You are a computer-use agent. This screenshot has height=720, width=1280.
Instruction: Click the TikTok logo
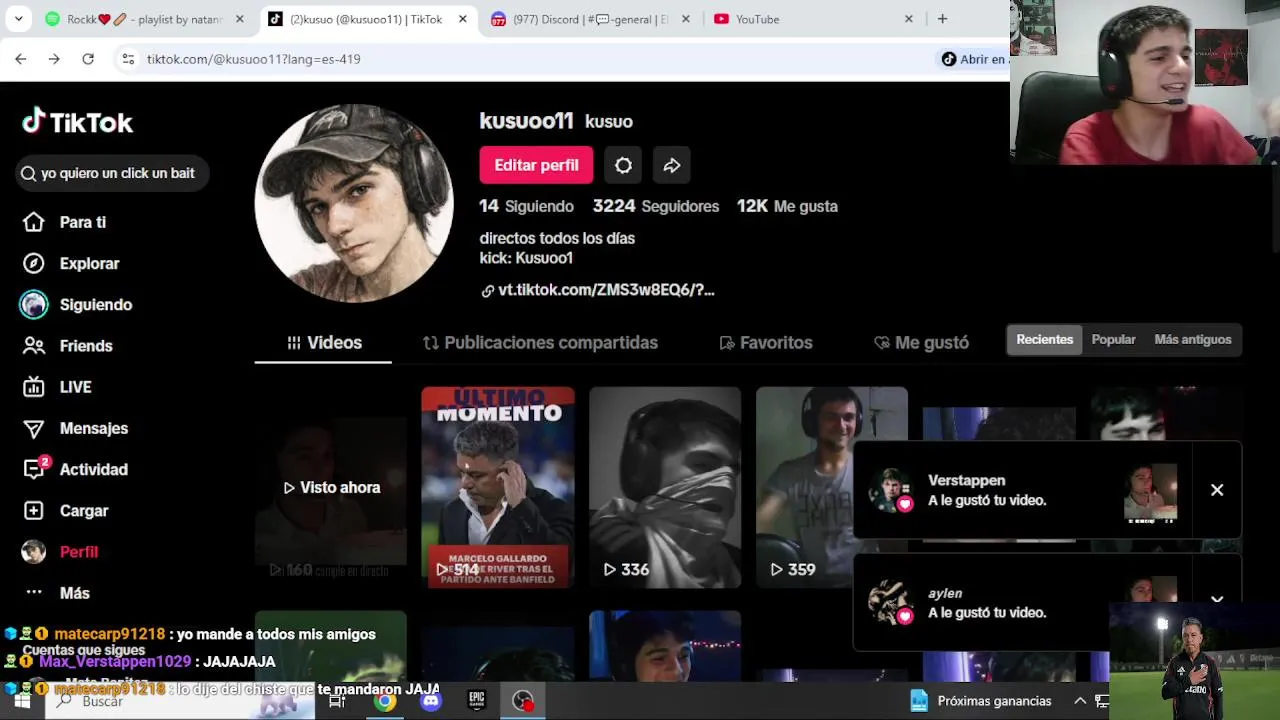[x=78, y=121]
